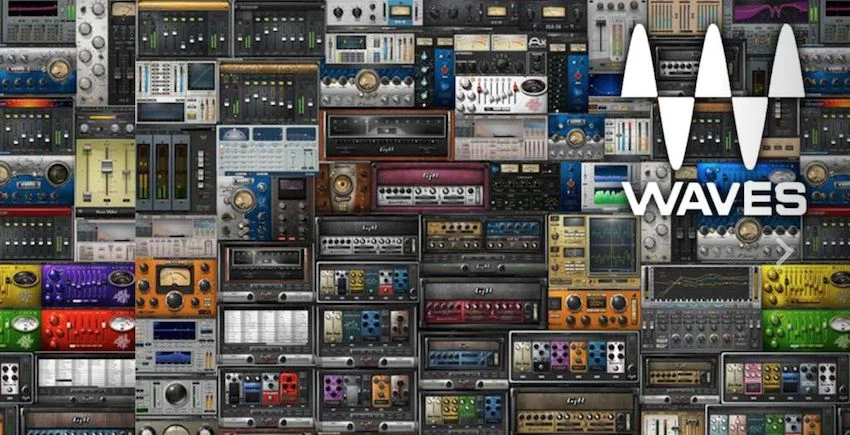Select the red fader plugin with meters
This screenshot has width=850, height=435.
coord(88,330)
